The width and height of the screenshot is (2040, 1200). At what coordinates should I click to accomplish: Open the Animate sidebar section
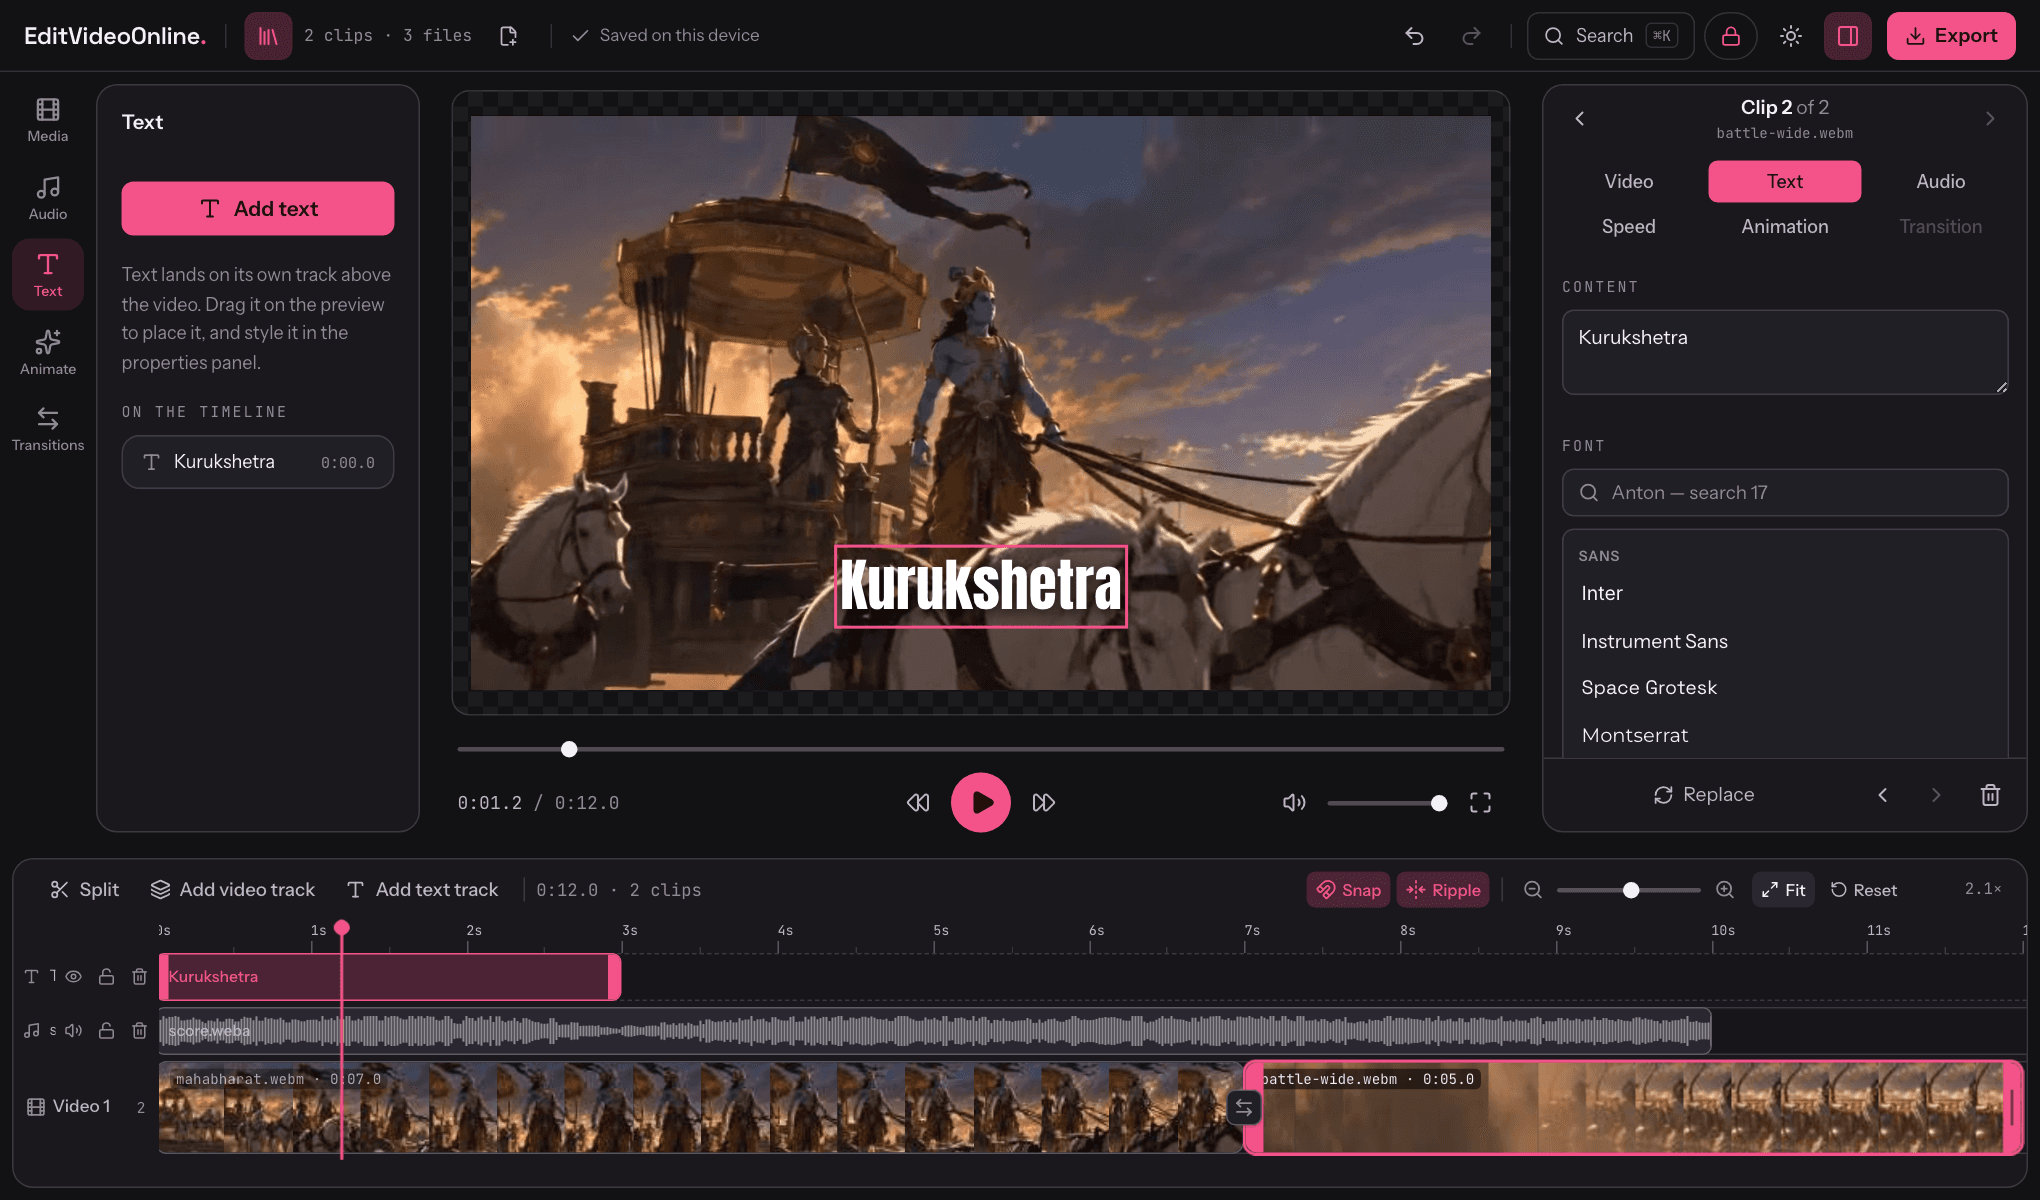(48, 353)
